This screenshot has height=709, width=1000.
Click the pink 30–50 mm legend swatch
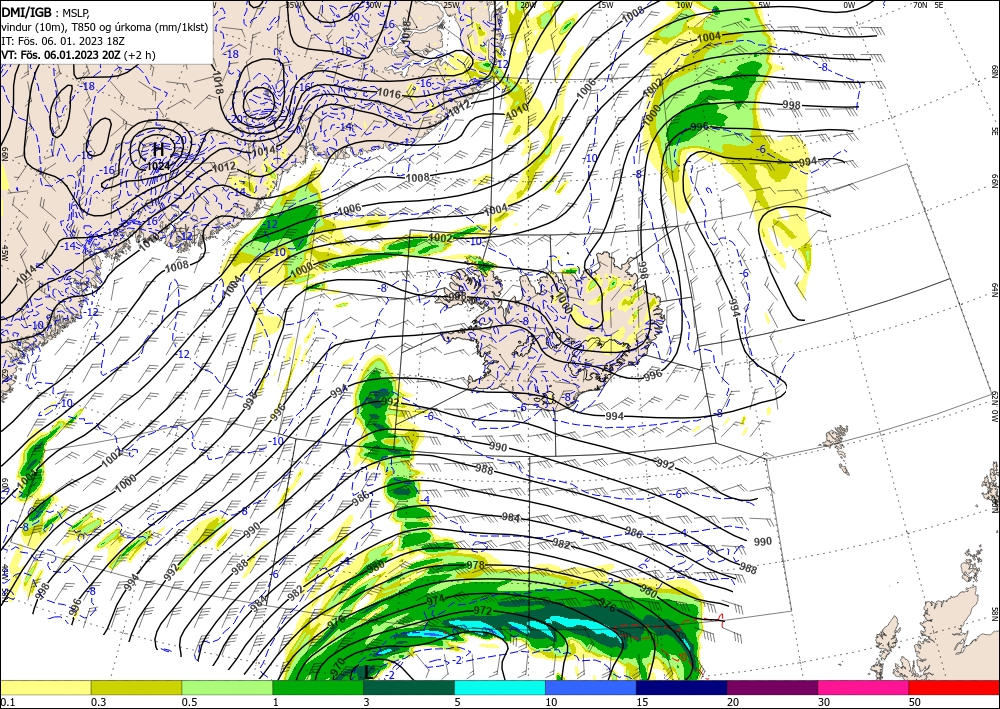(x=864, y=687)
